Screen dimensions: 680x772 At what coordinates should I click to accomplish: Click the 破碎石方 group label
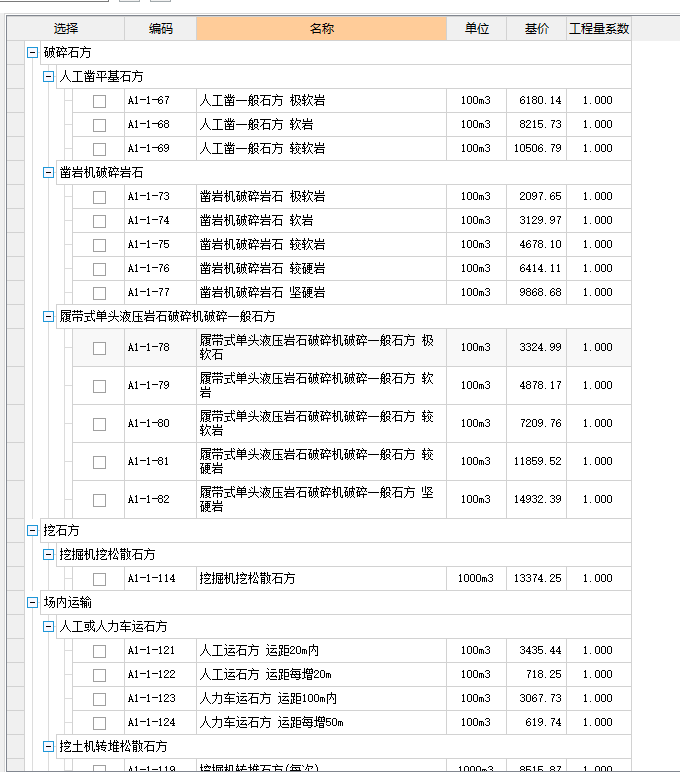67,52
